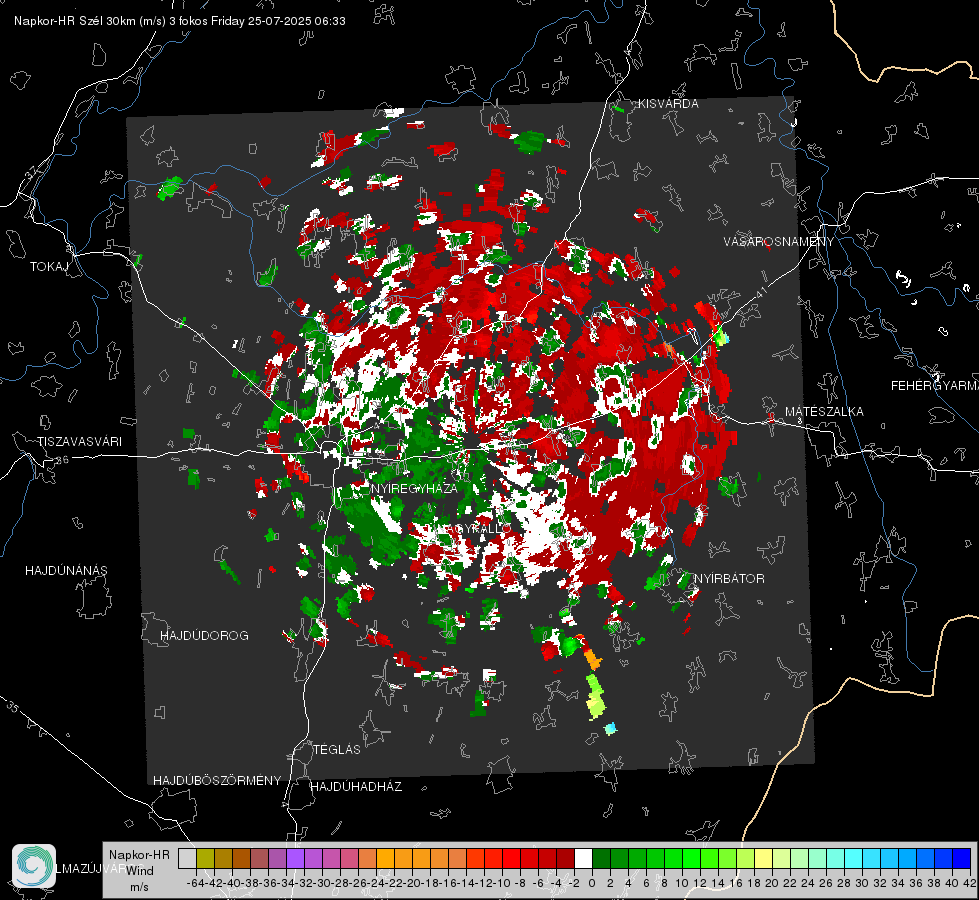Image resolution: width=979 pixels, height=900 pixels.
Task: Select the TISZAVASVÁRI label
Action: (79, 442)
